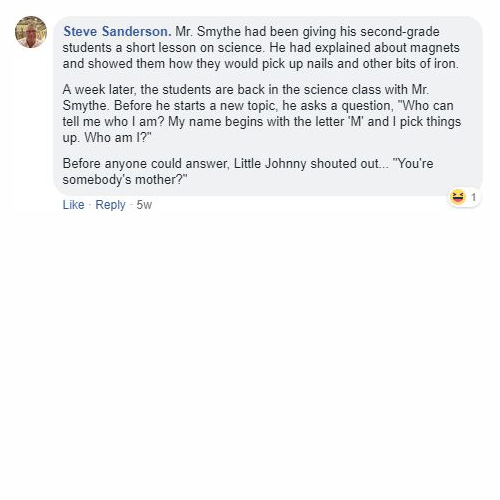Click 'My name begins with the letter'
Viewport: 500px width, 500px height.
point(256,122)
